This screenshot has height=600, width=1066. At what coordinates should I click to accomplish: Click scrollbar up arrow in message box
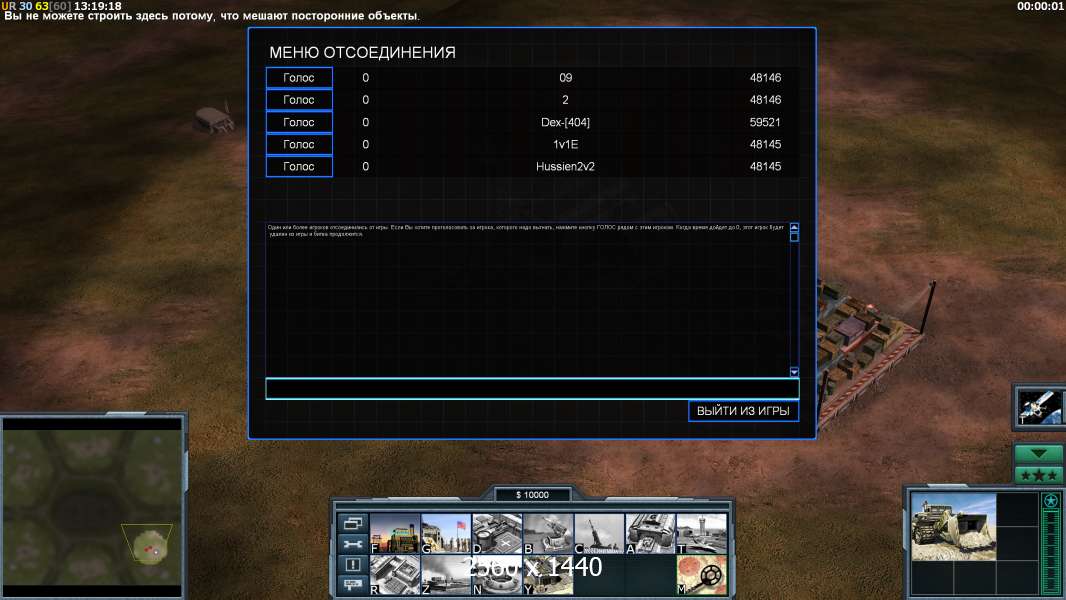[794, 227]
